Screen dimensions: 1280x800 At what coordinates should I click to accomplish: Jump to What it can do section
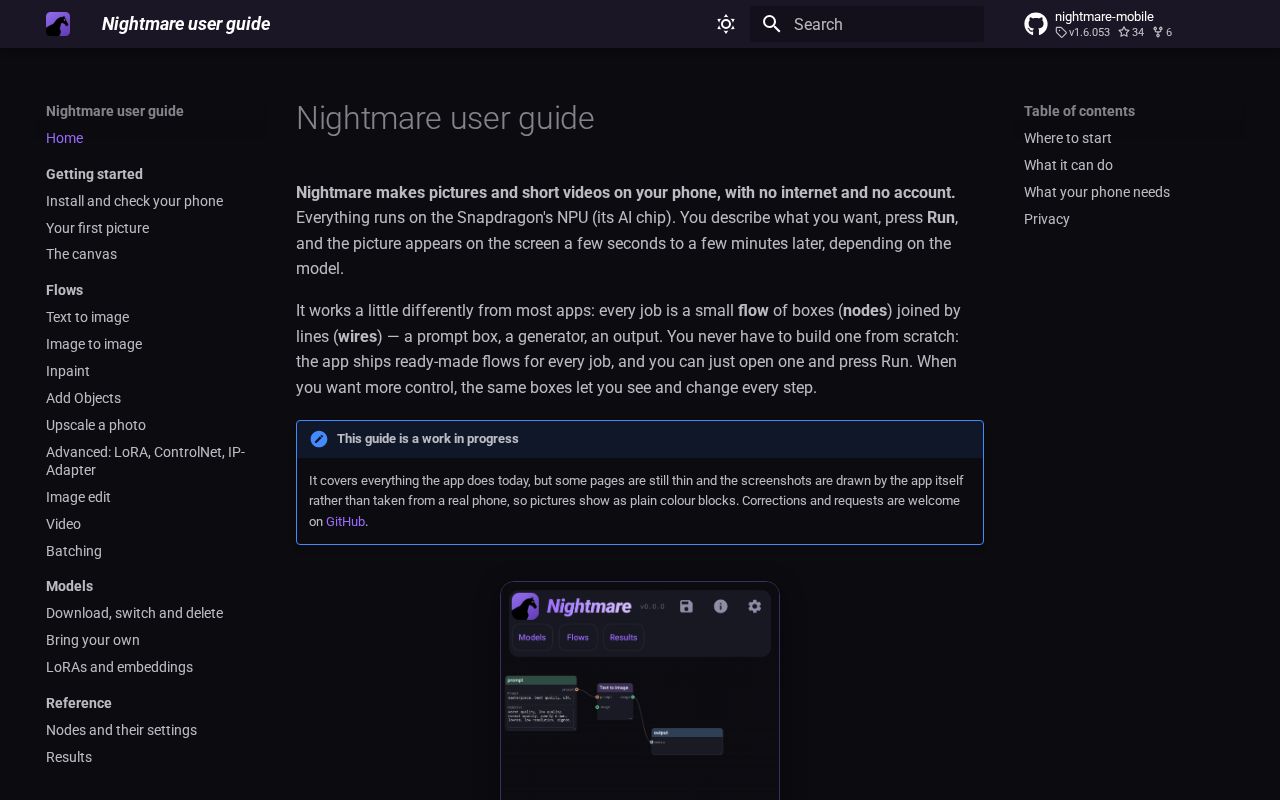1068,165
